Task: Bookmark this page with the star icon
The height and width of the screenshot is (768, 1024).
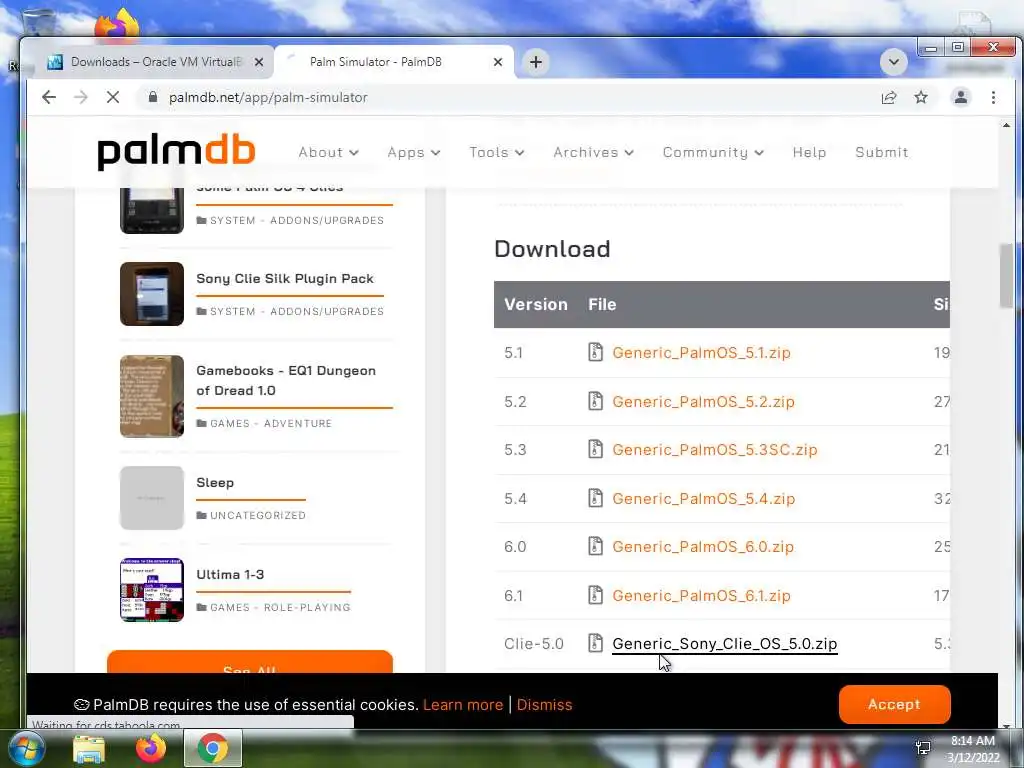Action: pos(921,97)
